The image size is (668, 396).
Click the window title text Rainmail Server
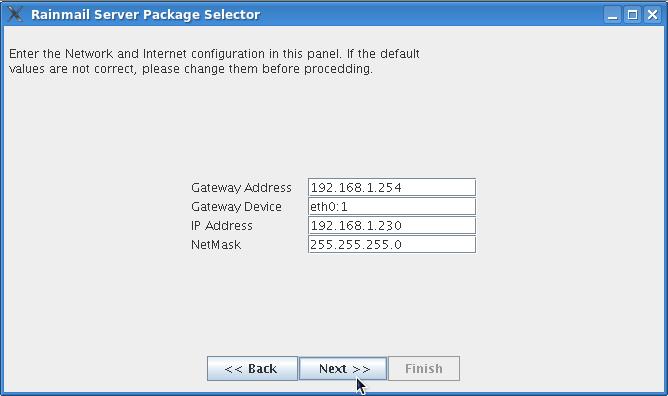pos(85,14)
